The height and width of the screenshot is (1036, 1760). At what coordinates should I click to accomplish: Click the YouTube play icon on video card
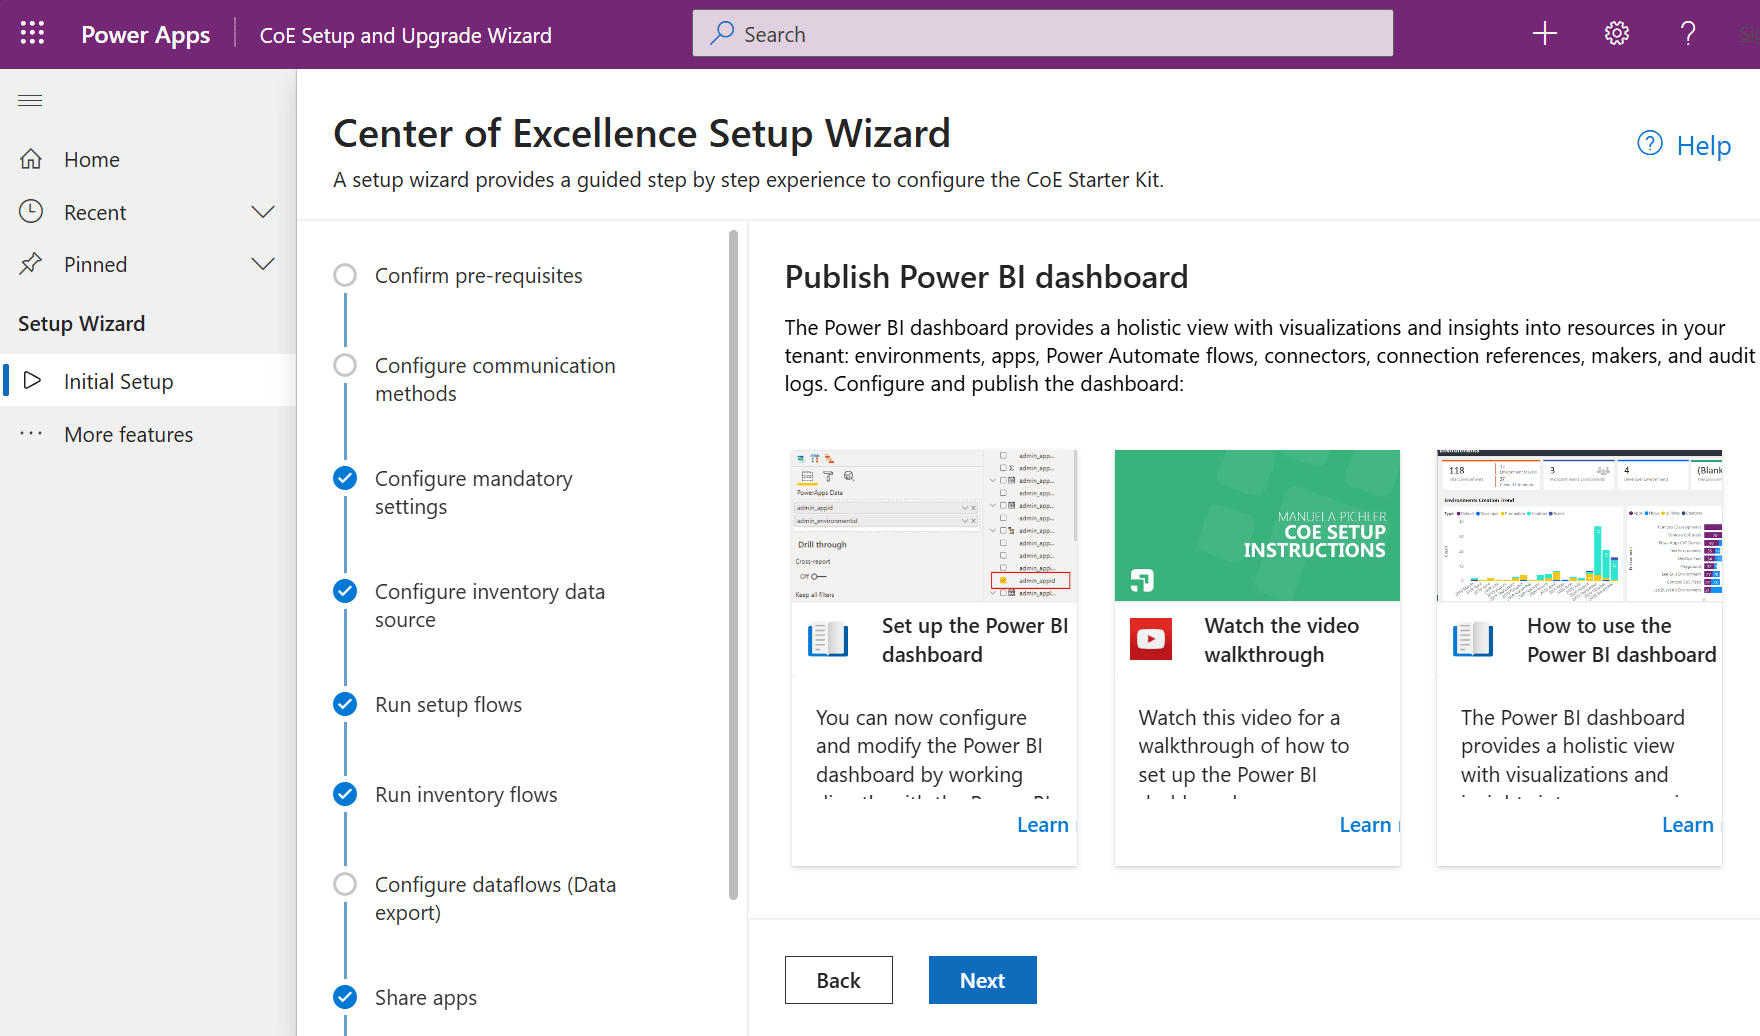click(x=1151, y=639)
